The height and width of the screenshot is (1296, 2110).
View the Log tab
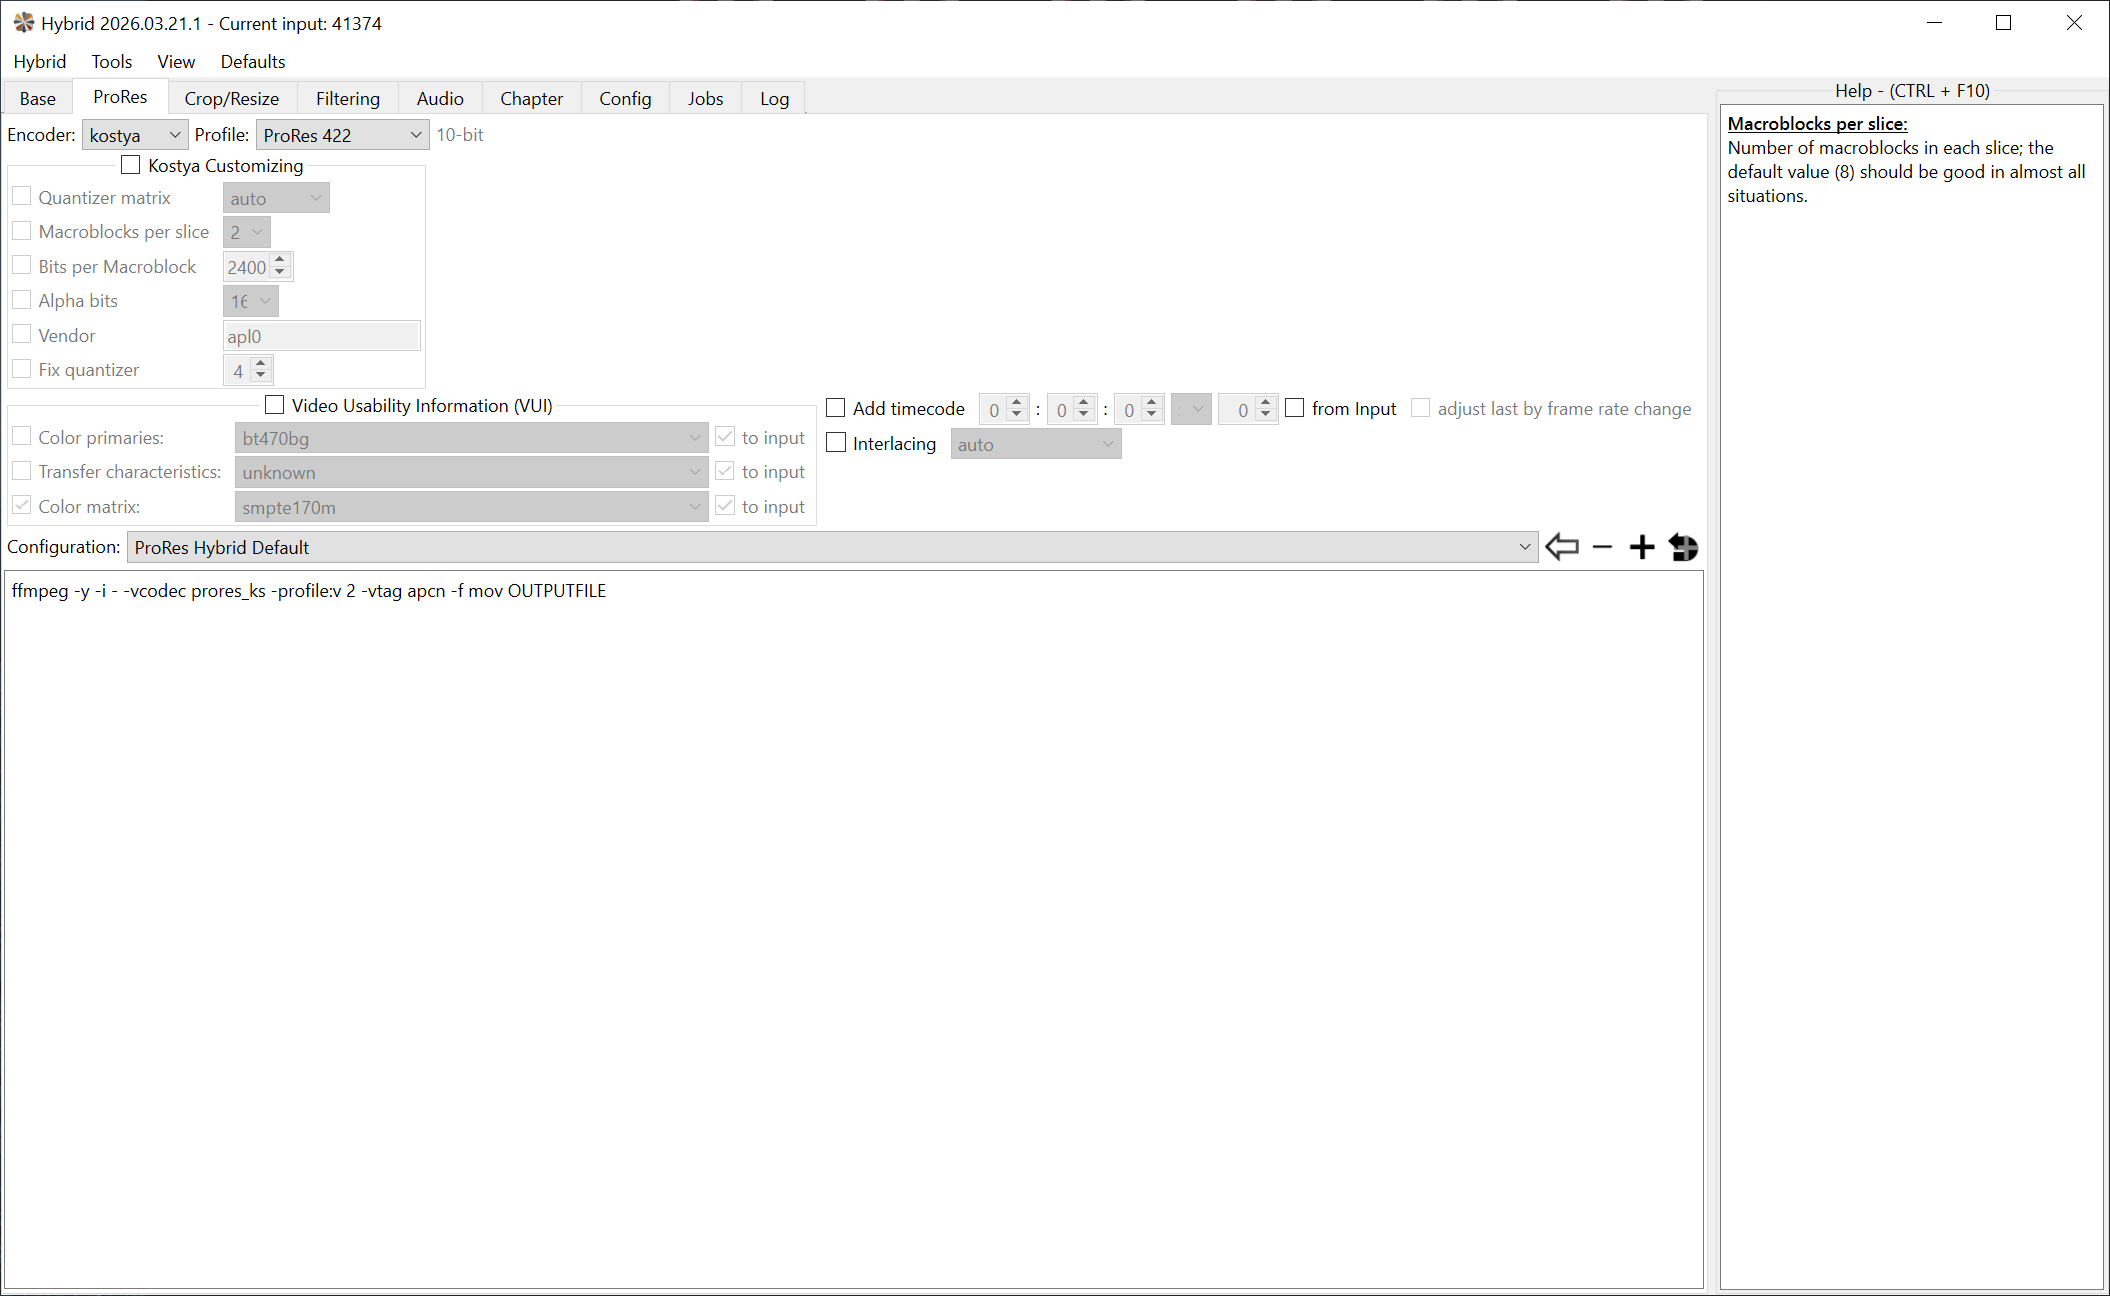click(x=775, y=98)
